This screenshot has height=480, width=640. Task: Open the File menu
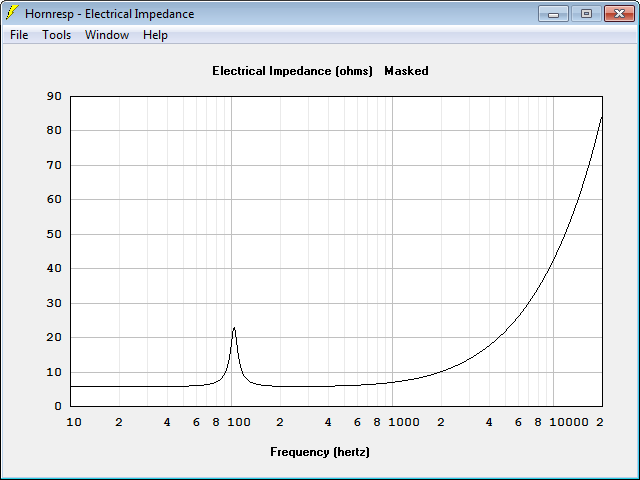pos(19,35)
